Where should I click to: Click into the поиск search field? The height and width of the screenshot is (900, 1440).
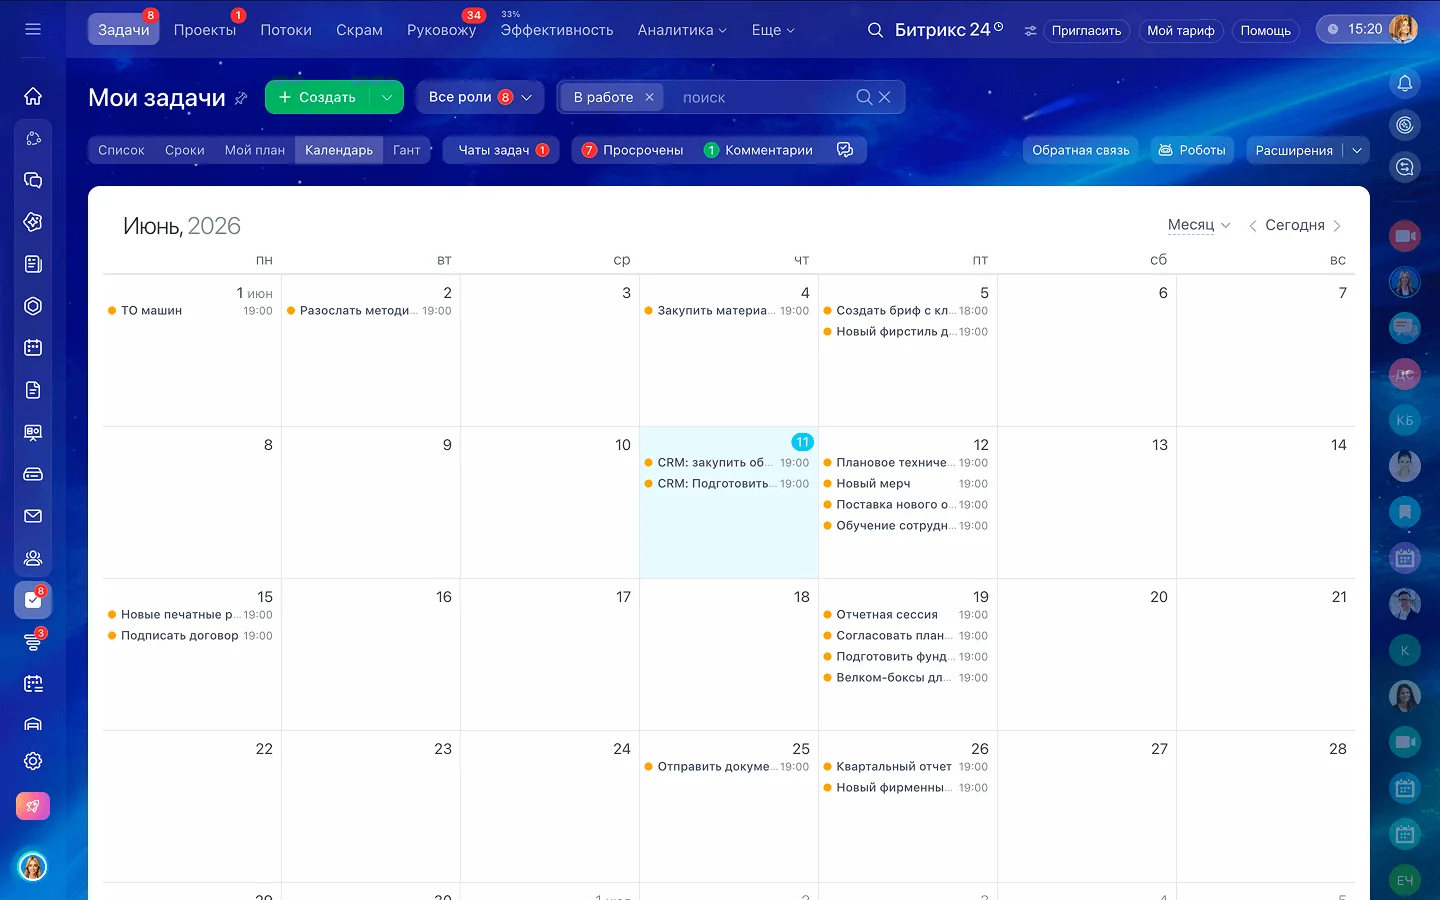coord(760,97)
